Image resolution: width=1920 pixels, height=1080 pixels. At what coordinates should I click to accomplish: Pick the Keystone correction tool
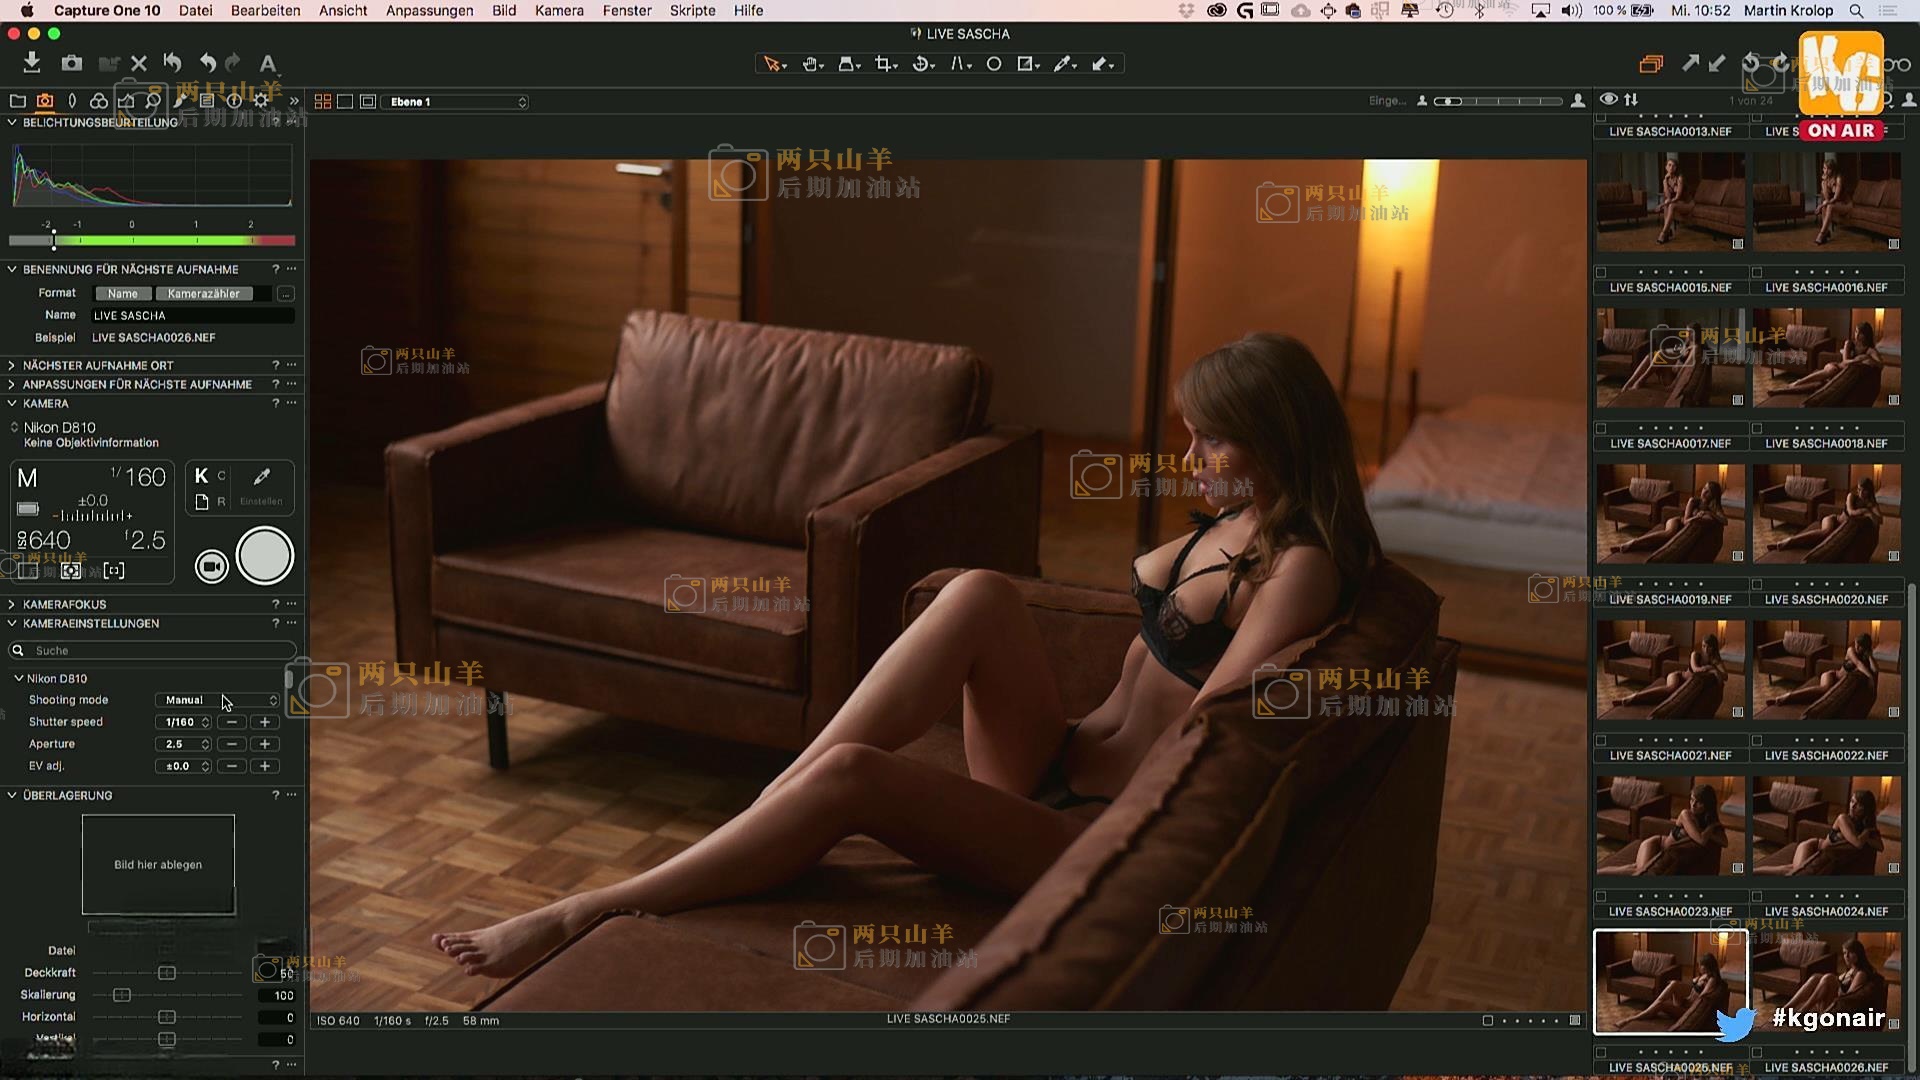[x=959, y=64]
